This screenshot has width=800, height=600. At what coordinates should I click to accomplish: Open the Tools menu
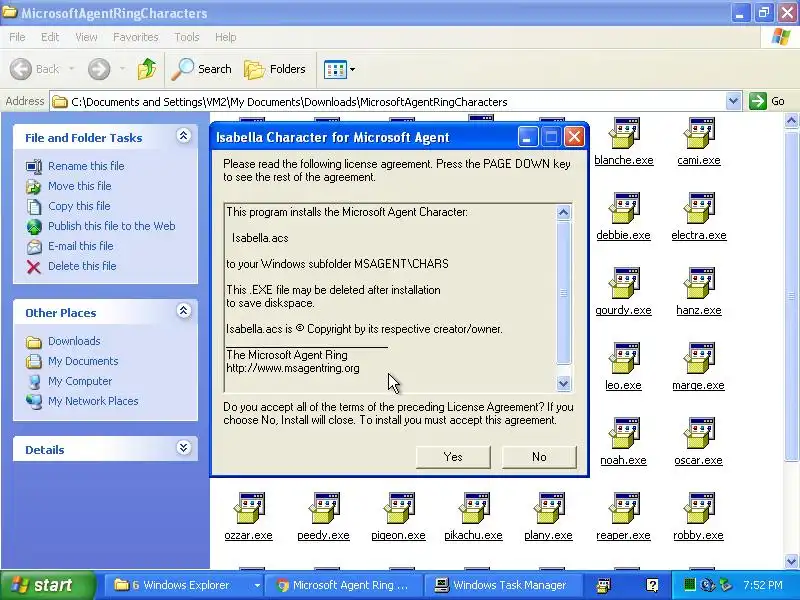pyautogui.click(x=187, y=37)
